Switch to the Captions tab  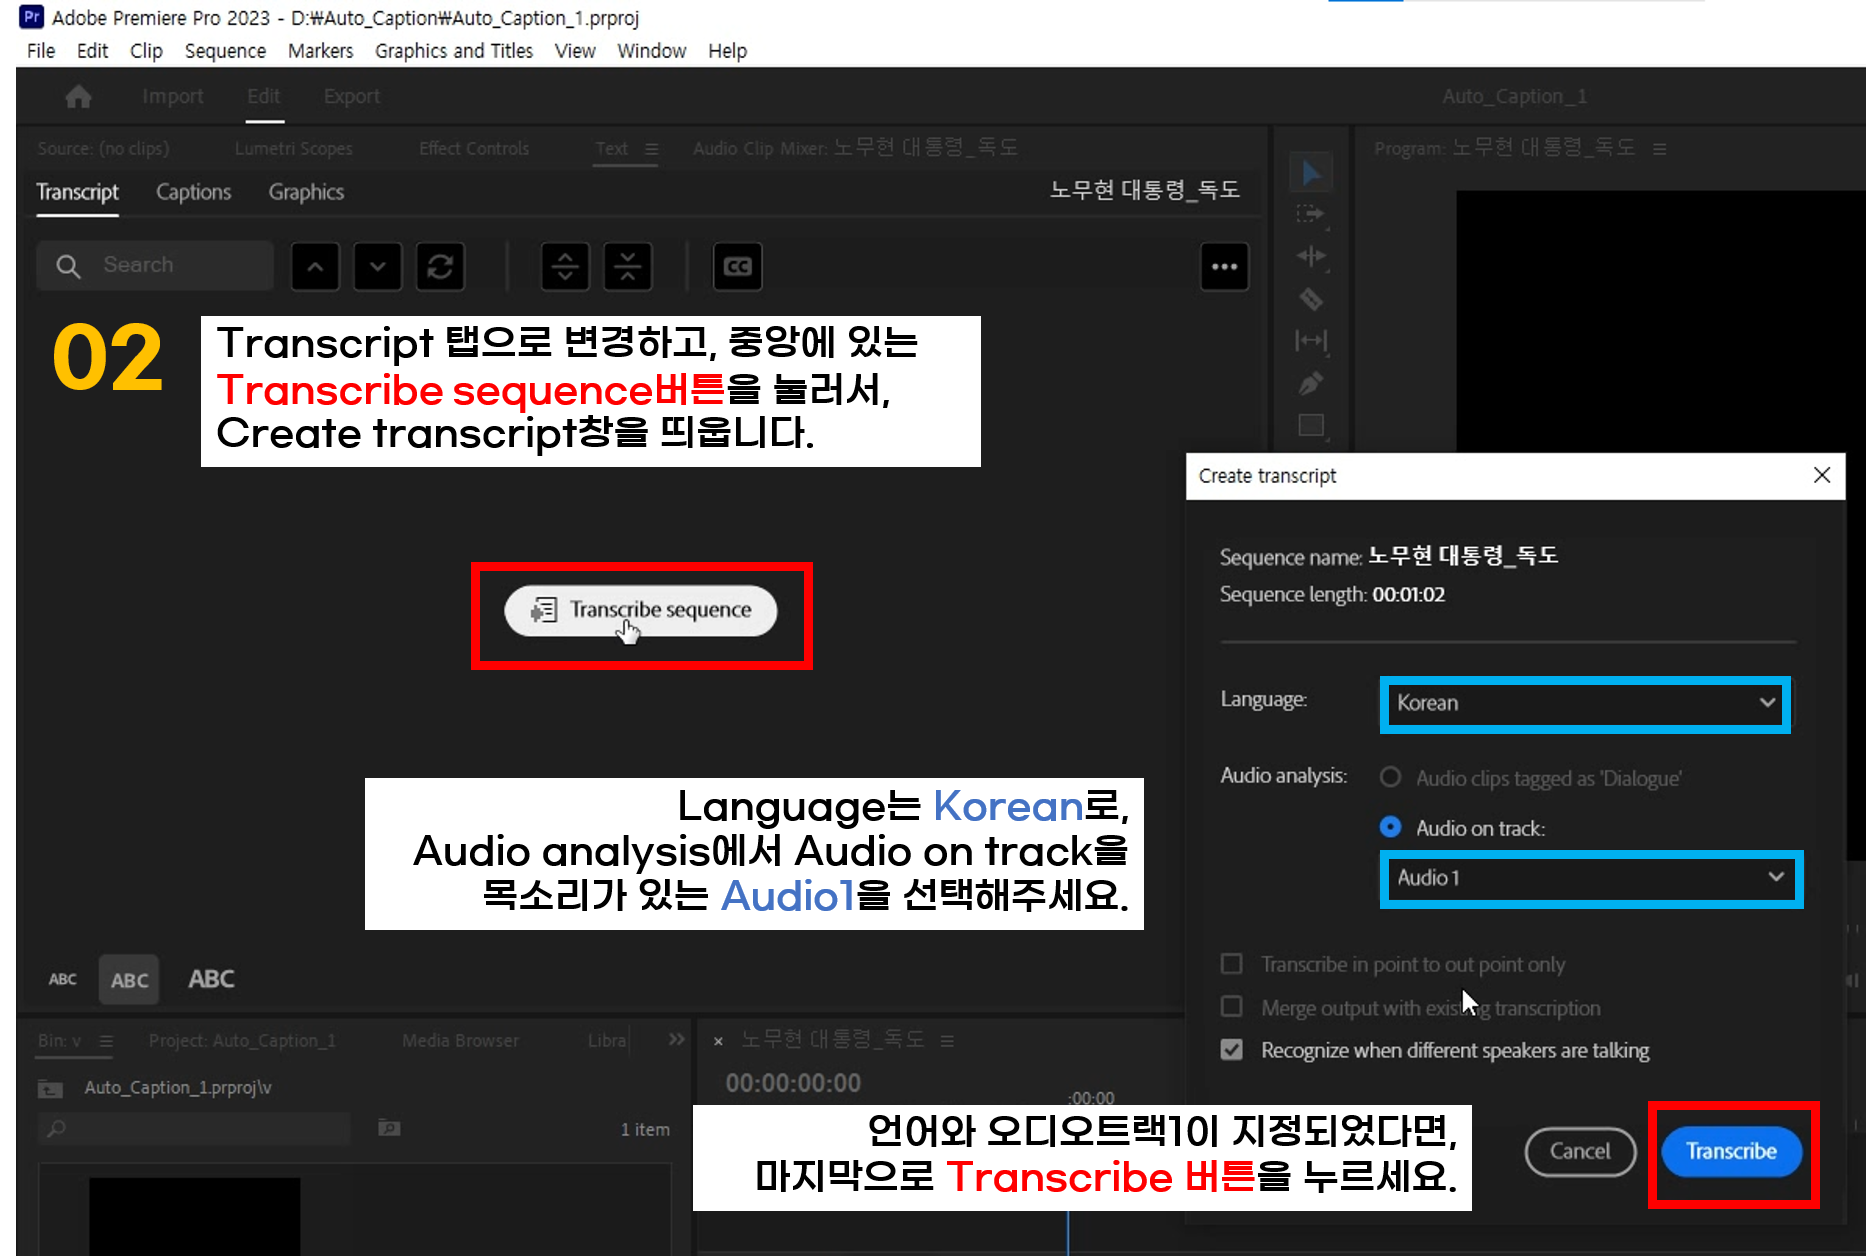click(193, 192)
